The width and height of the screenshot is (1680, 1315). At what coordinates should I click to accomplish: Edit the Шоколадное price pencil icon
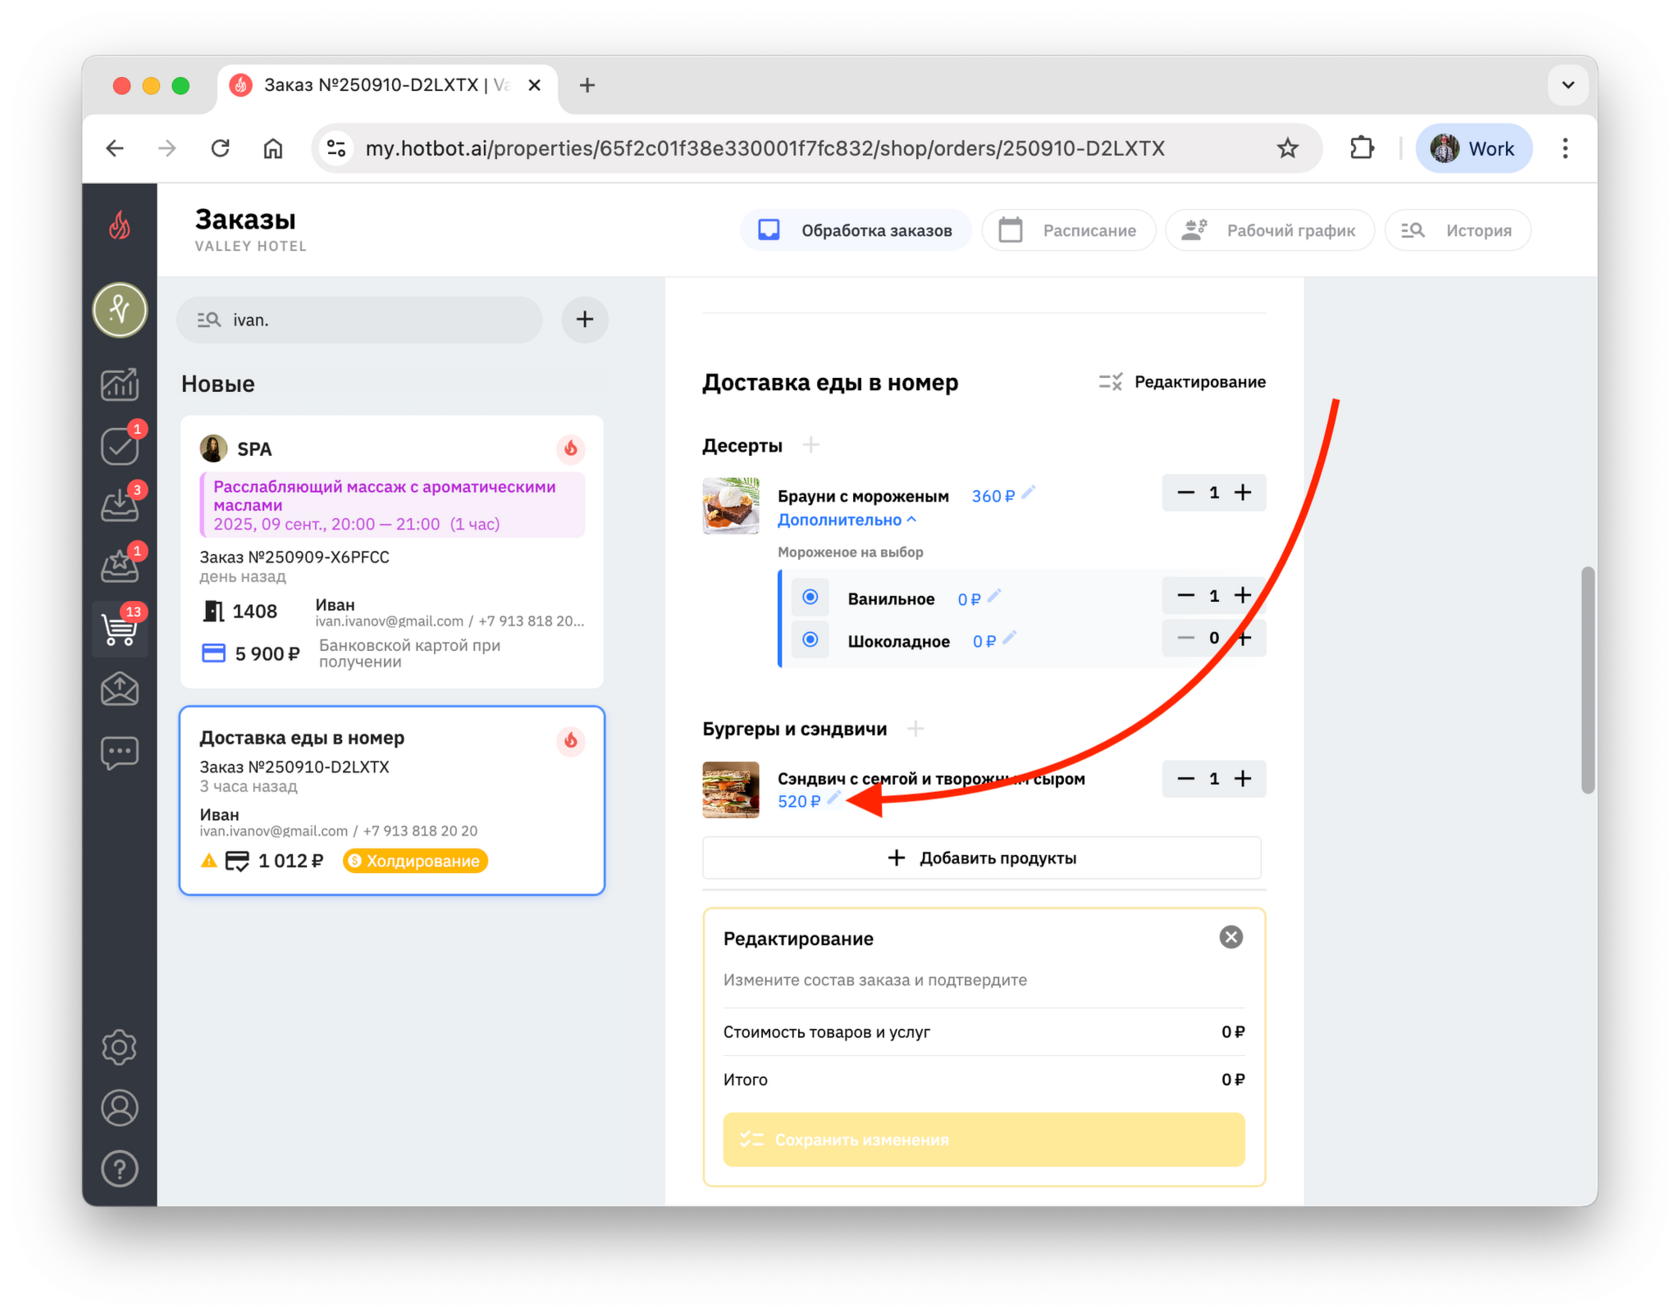[x=1010, y=638]
